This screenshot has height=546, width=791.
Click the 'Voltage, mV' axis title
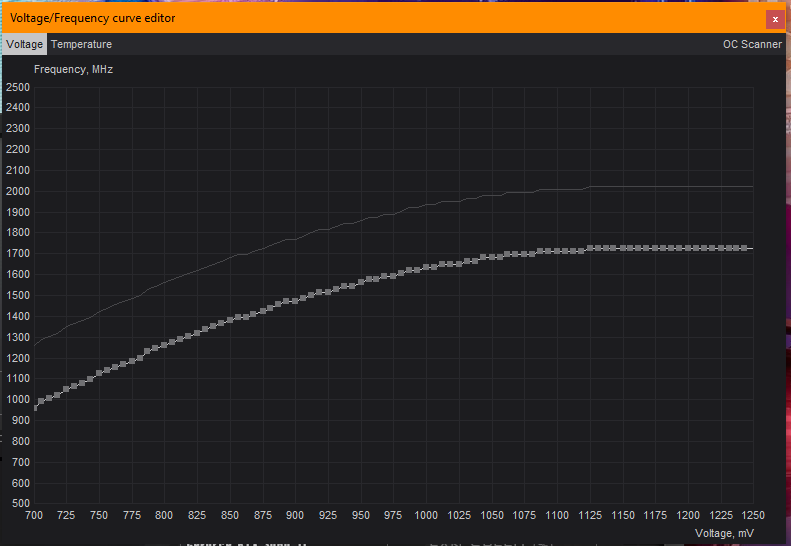[724, 533]
